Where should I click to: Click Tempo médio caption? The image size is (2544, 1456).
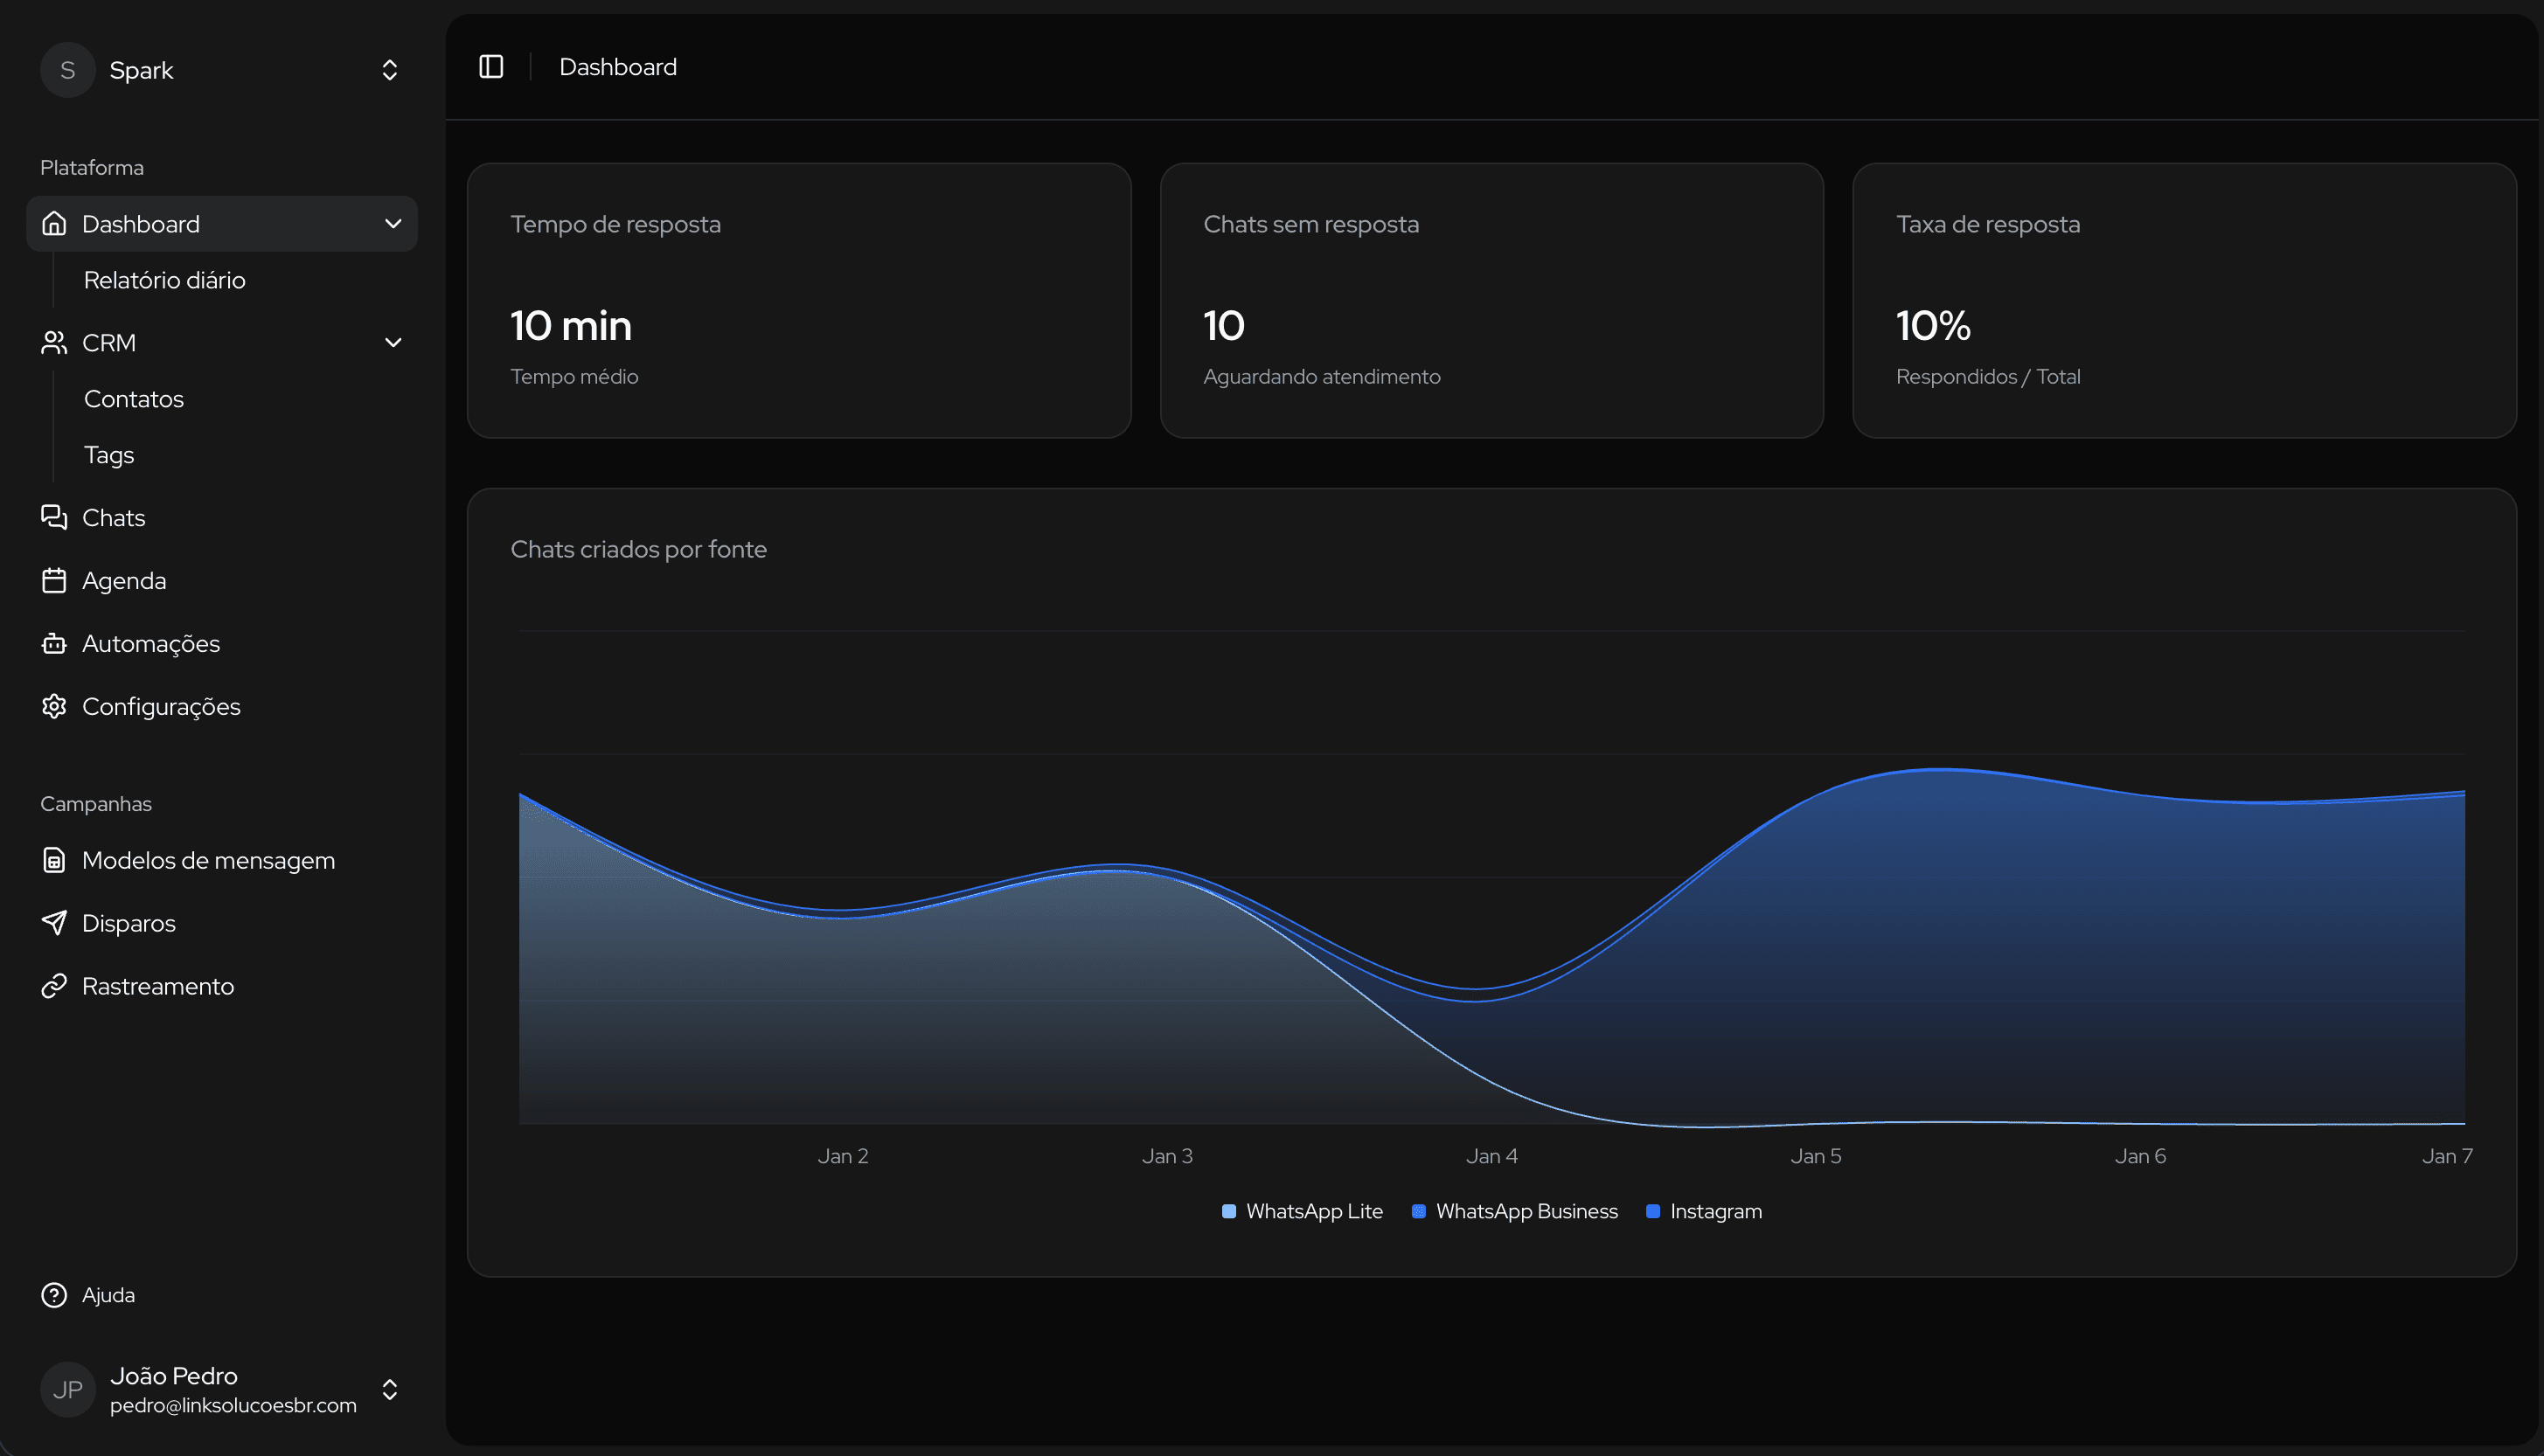574,377
